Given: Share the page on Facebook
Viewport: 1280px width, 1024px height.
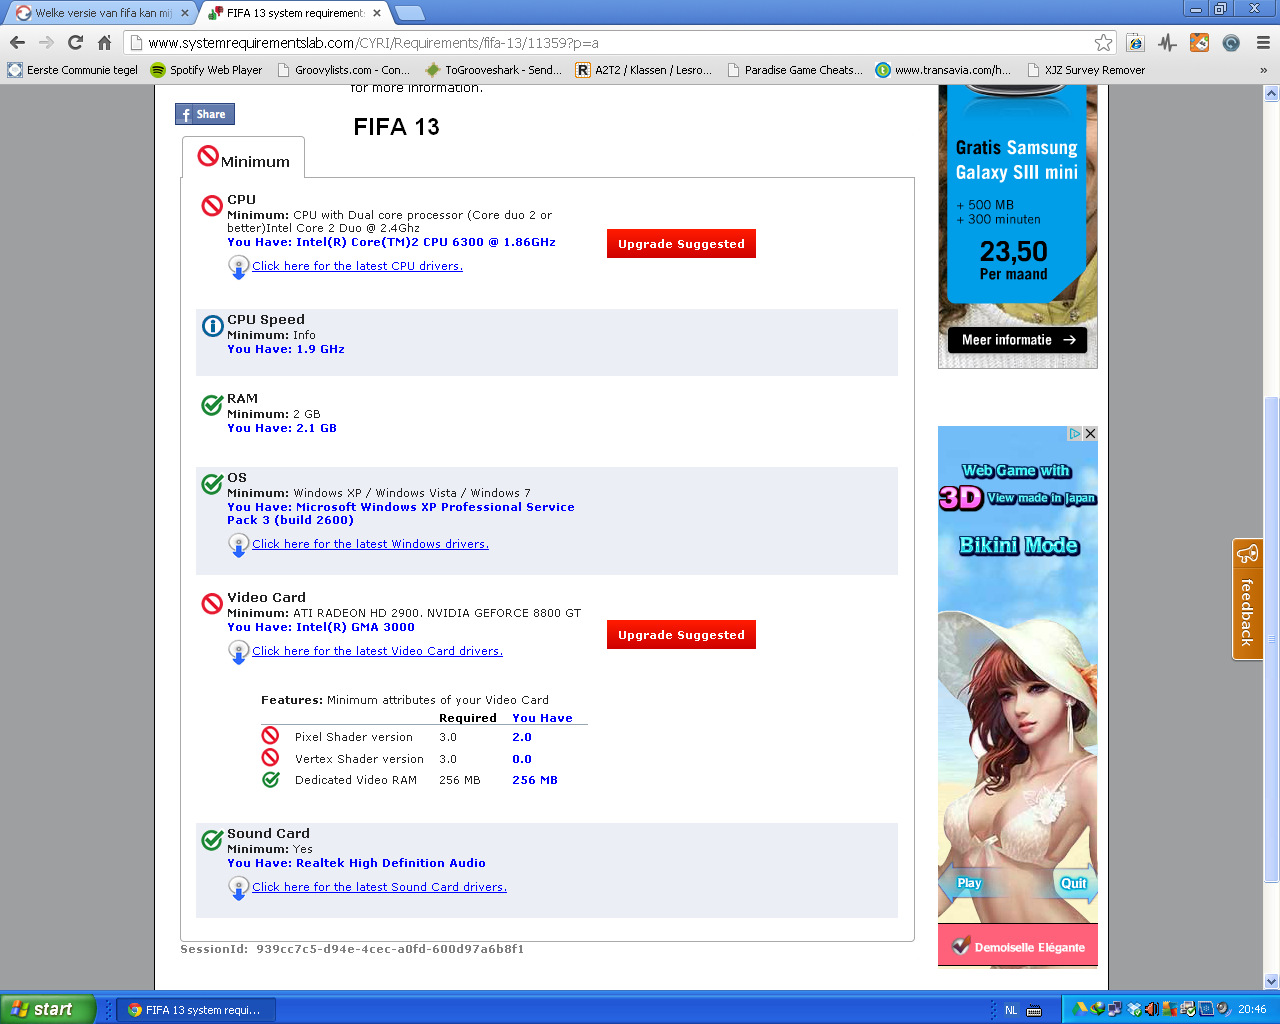Looking at the screenshot, I should pos(205,114).
